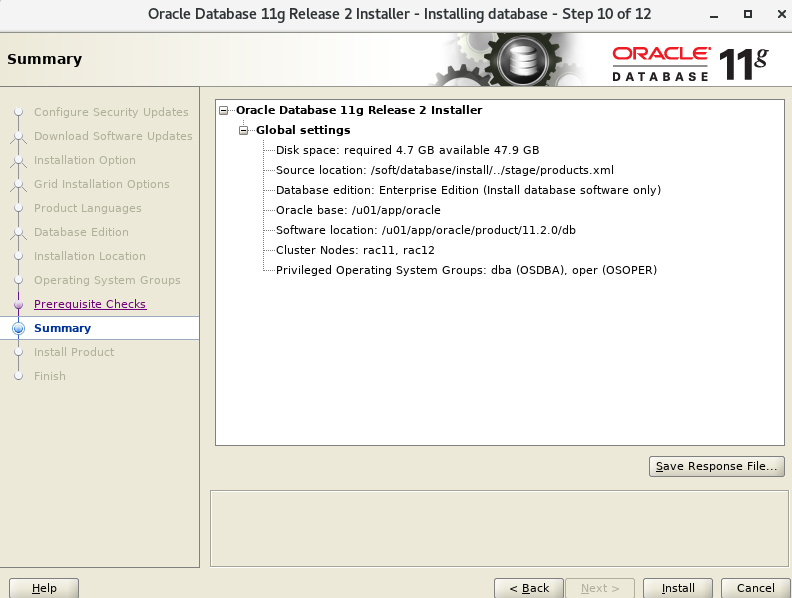Select the Source location tree entry
The image size is (792, 598).
tap(444, 170)
